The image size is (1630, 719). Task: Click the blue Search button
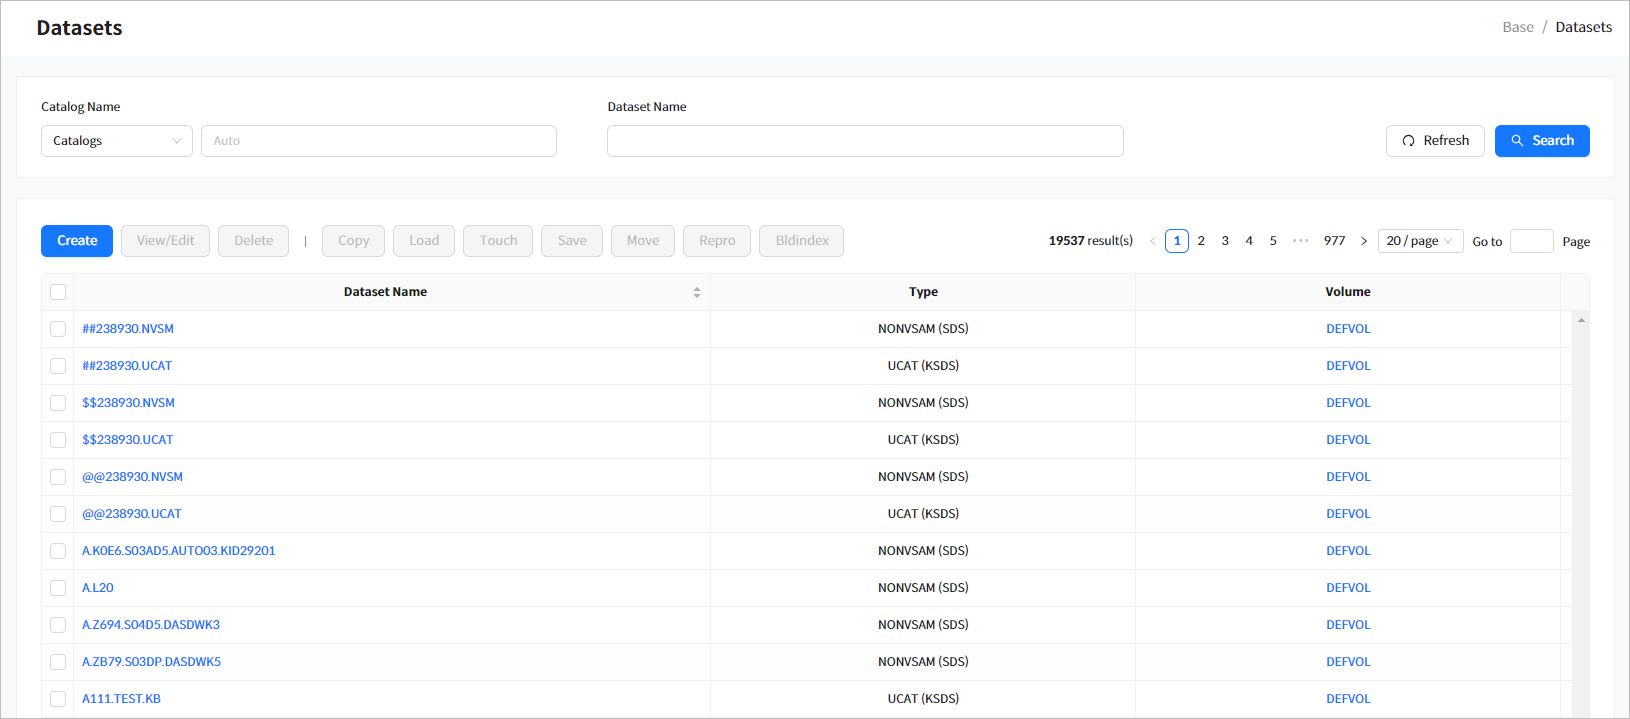coord(1541,141)
